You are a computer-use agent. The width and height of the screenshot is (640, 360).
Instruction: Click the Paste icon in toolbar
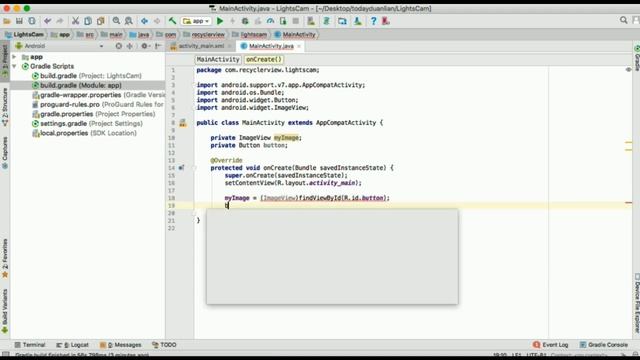pyautogui.click(x=100, y=21)
